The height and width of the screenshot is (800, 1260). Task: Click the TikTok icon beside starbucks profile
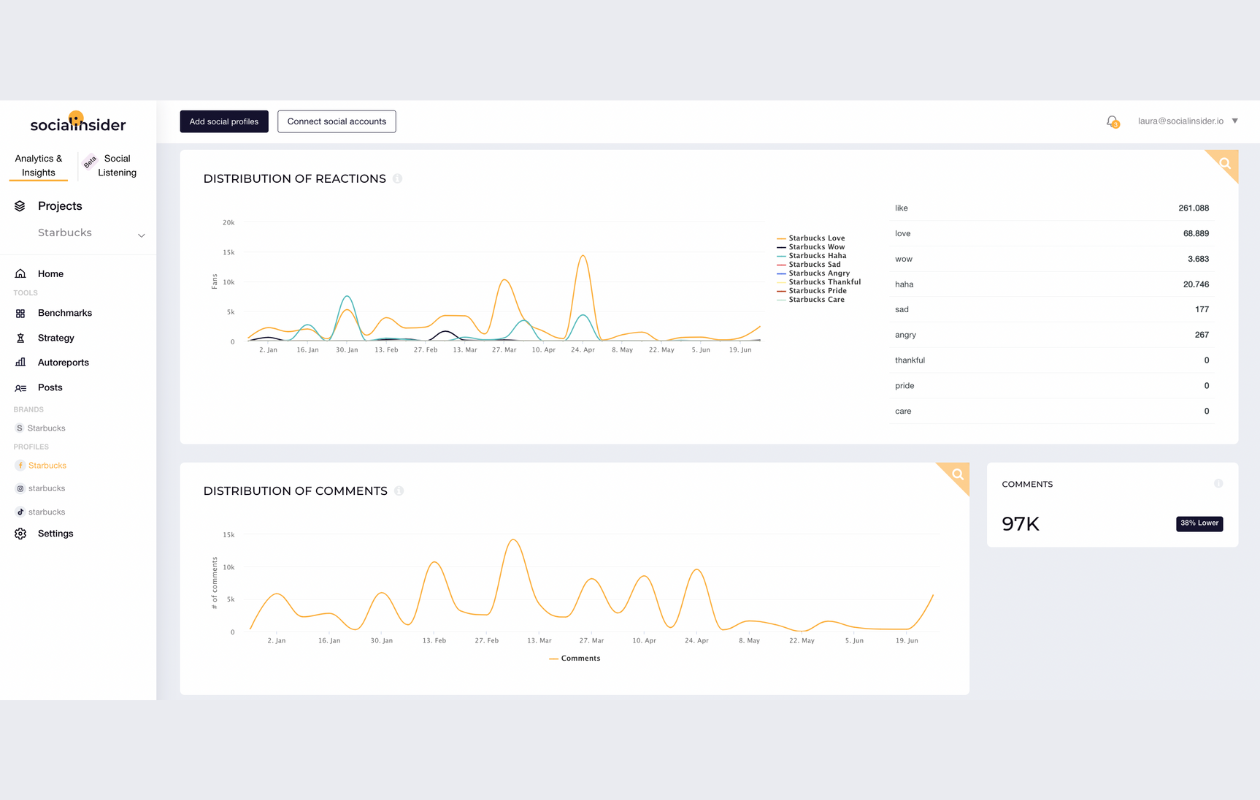(x=20, y=512)
